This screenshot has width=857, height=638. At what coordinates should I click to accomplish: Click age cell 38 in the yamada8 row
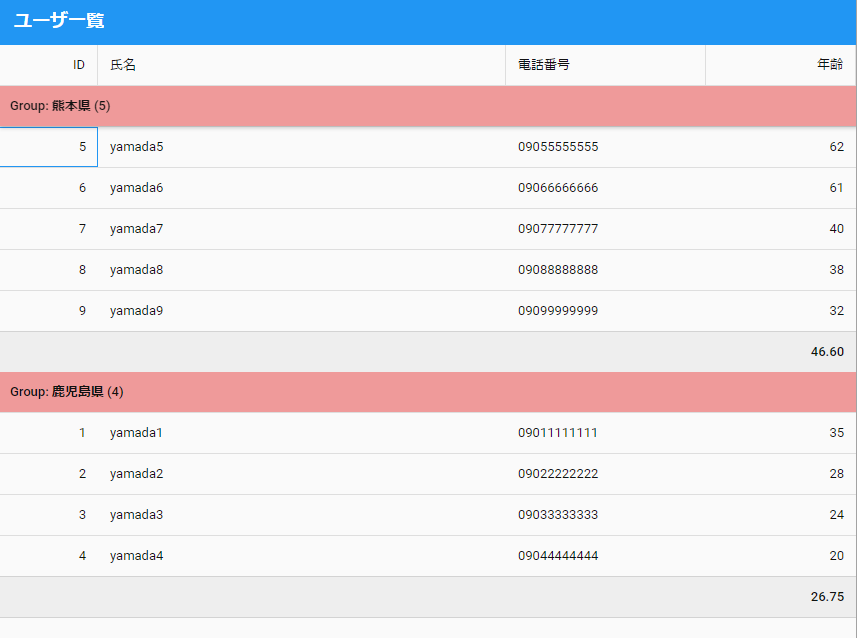coord(780,270)
